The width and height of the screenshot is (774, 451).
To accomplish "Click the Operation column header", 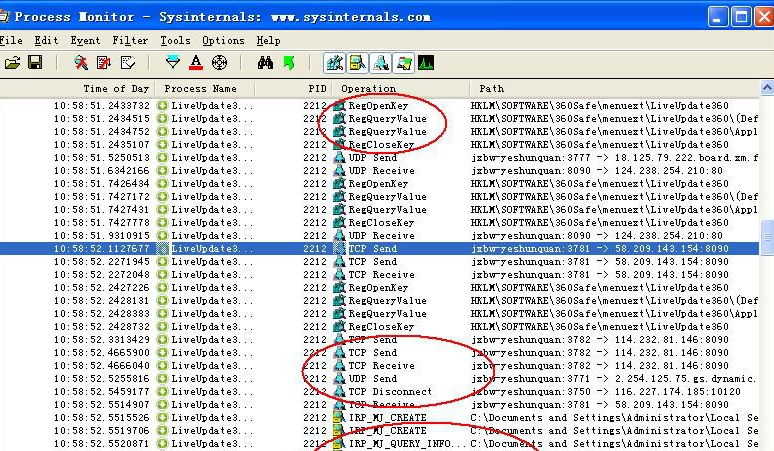I will point(400,89).
